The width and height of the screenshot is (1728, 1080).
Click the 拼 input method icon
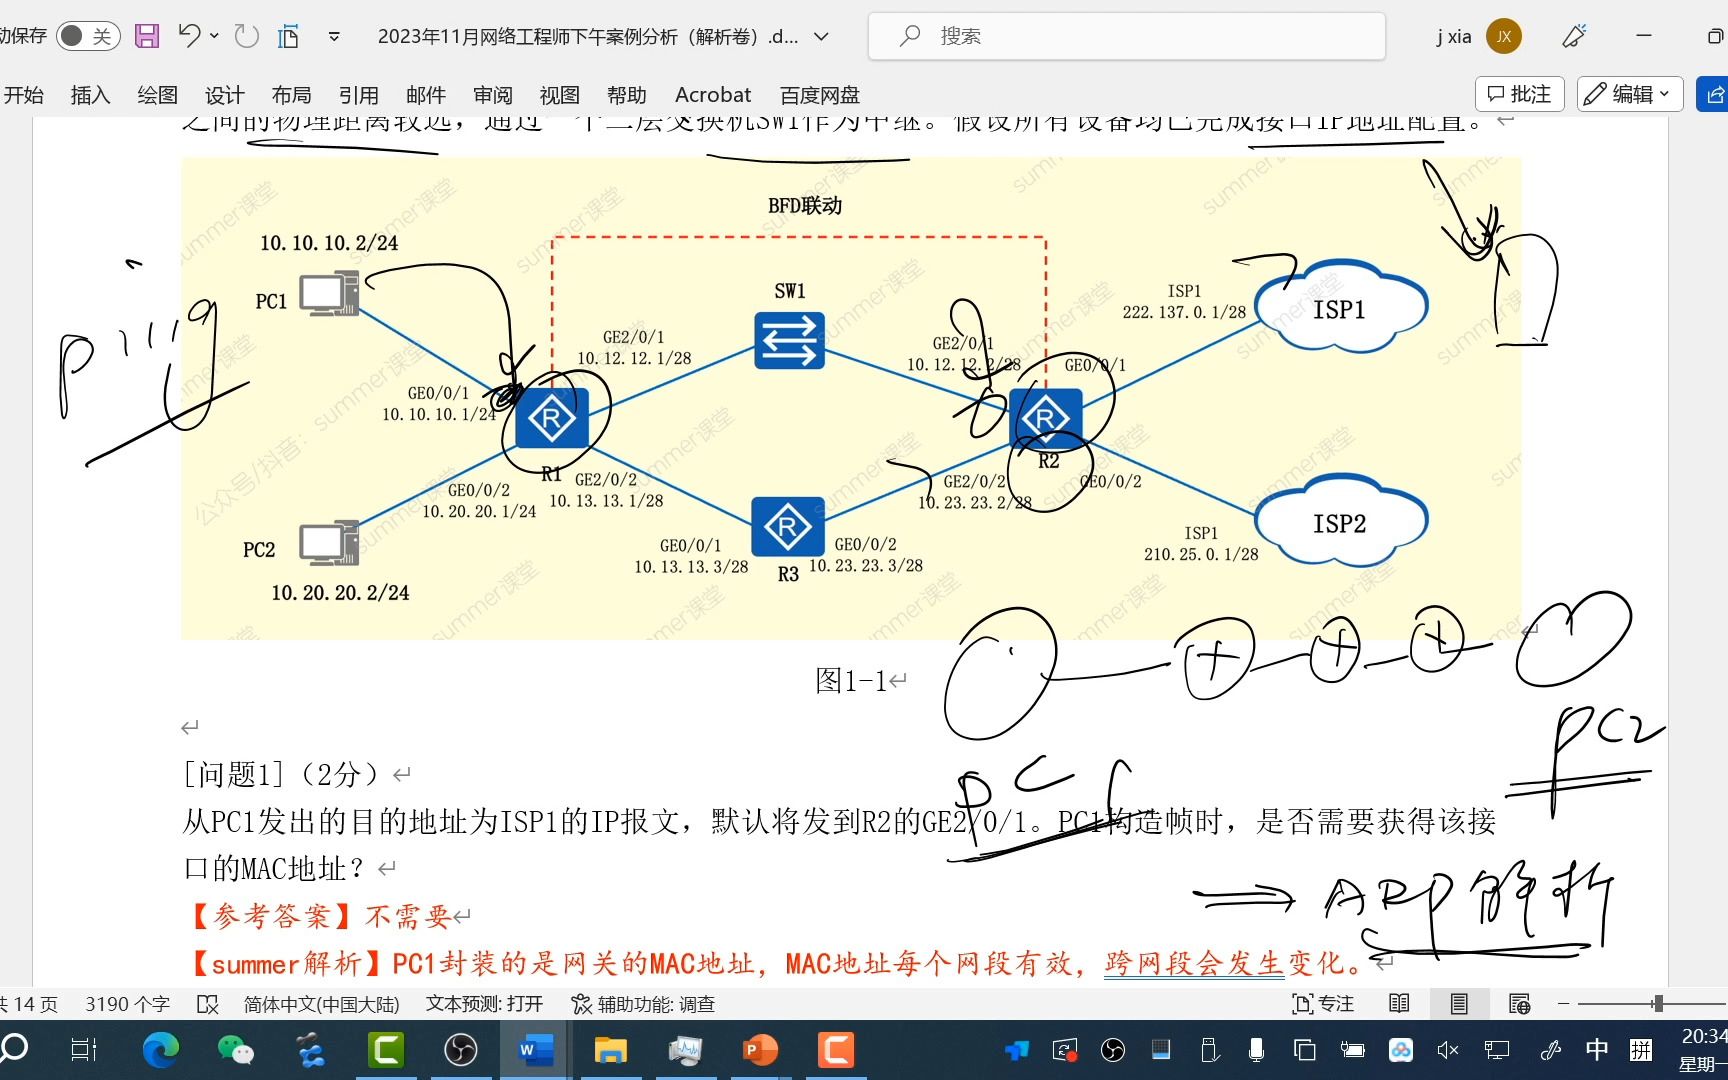[1641, 1049]
